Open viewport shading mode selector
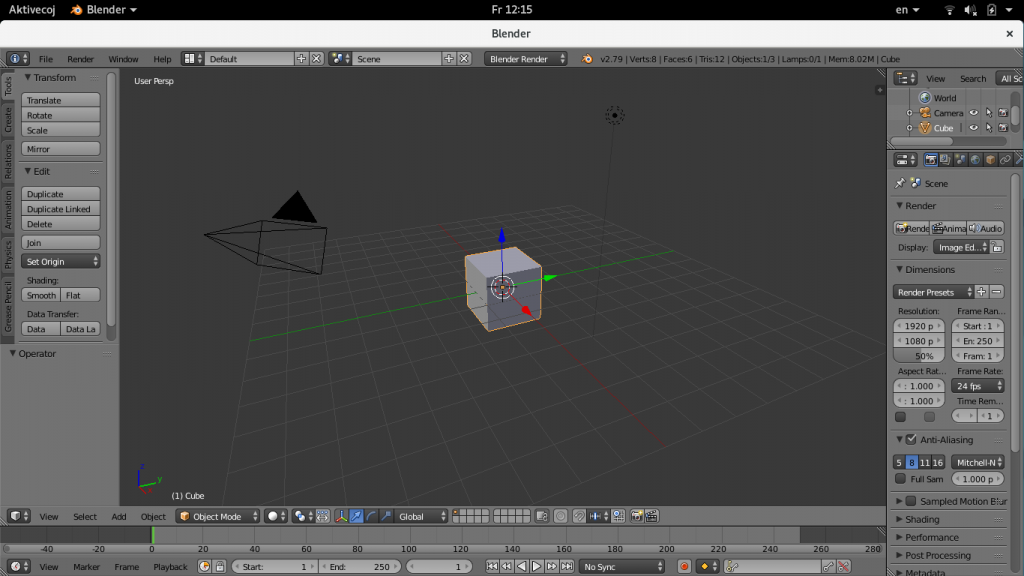Screen dimensions: 1024x576 (277, 516)
